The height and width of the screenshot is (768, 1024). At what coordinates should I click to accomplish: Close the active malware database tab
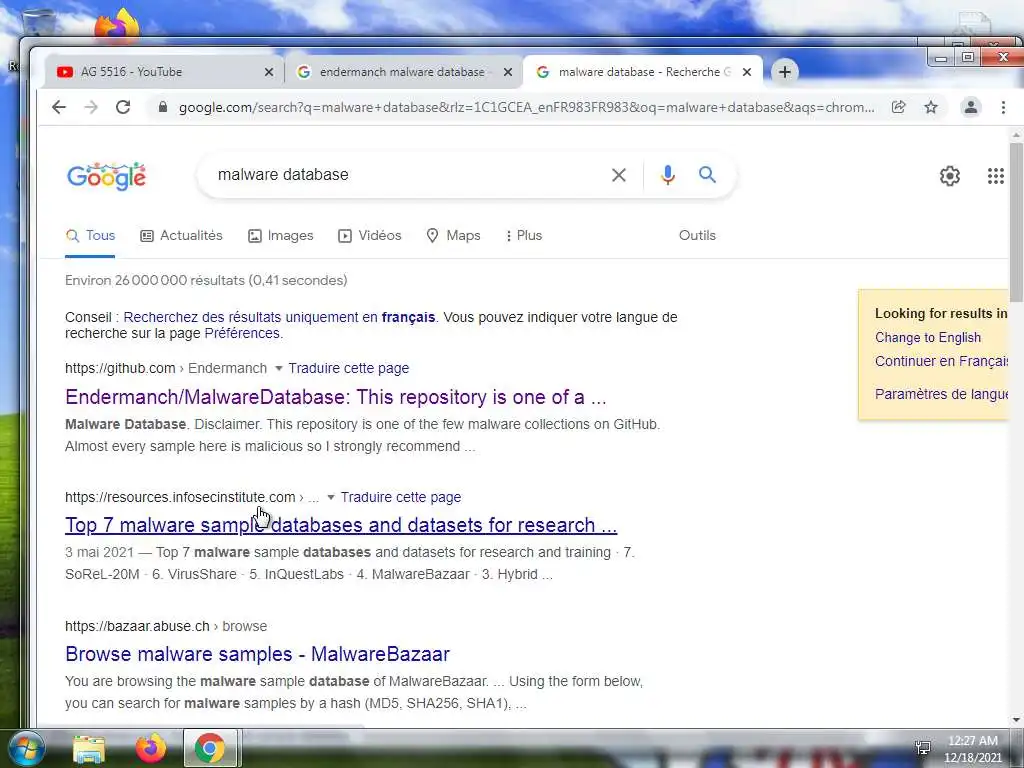[x=746, y=72]
